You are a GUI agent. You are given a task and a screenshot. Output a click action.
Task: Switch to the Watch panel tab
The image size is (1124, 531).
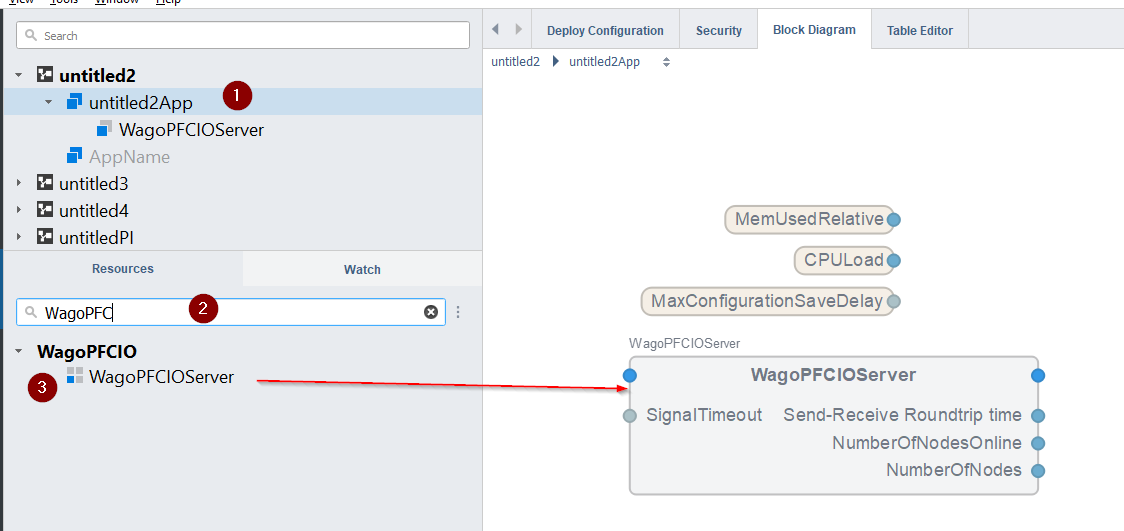(362, 269)
